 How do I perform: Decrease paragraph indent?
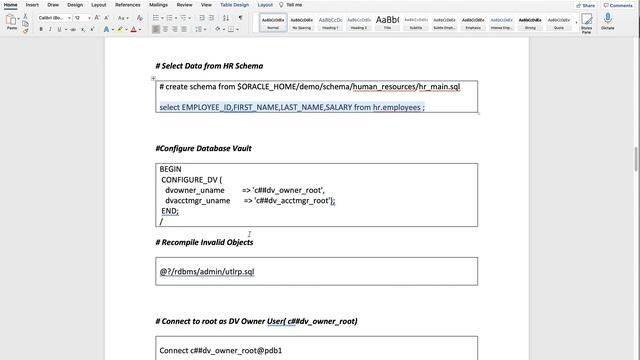202,18
